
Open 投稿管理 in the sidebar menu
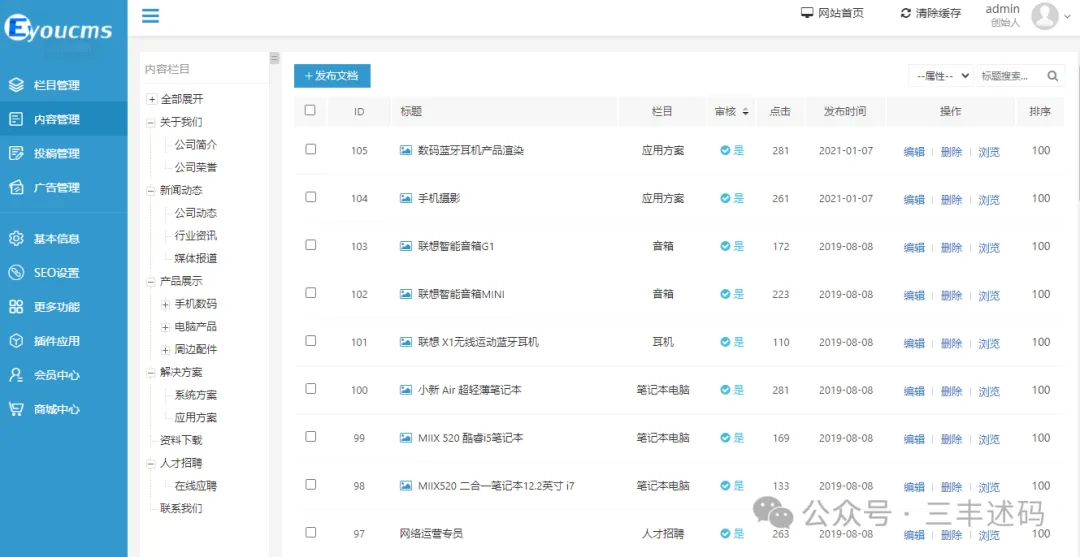tap(63, 154)
